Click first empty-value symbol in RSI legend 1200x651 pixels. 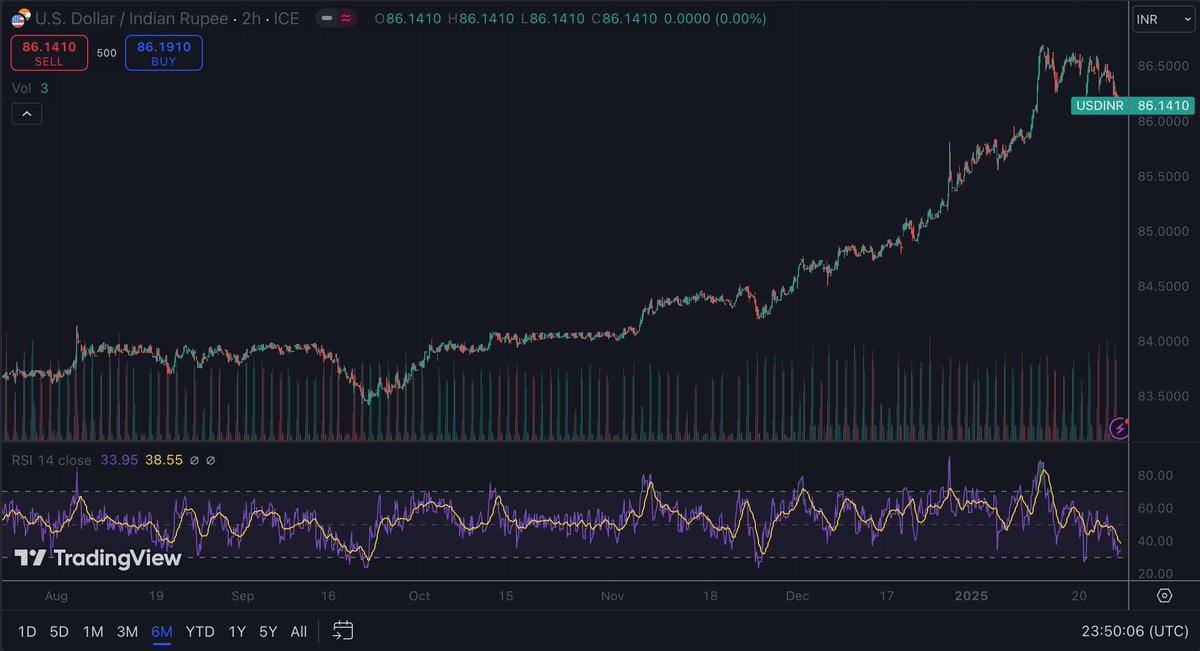click(196, 460)
